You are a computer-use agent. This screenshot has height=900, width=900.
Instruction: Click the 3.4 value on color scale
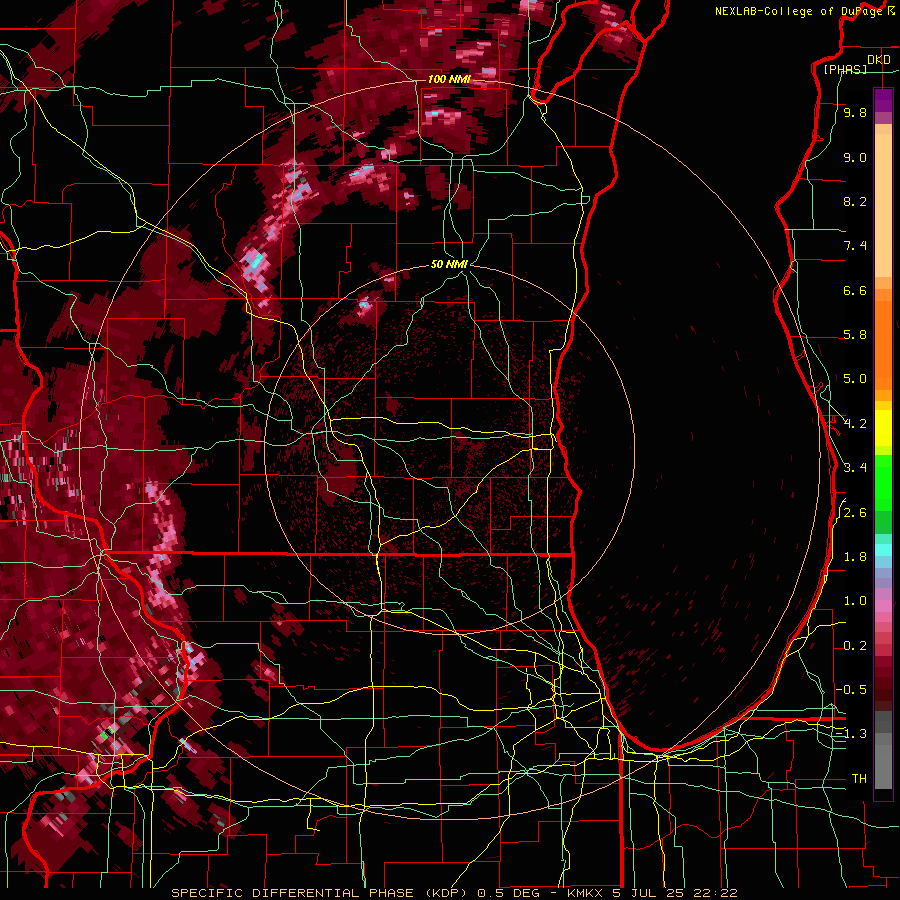tap(855, 468)
